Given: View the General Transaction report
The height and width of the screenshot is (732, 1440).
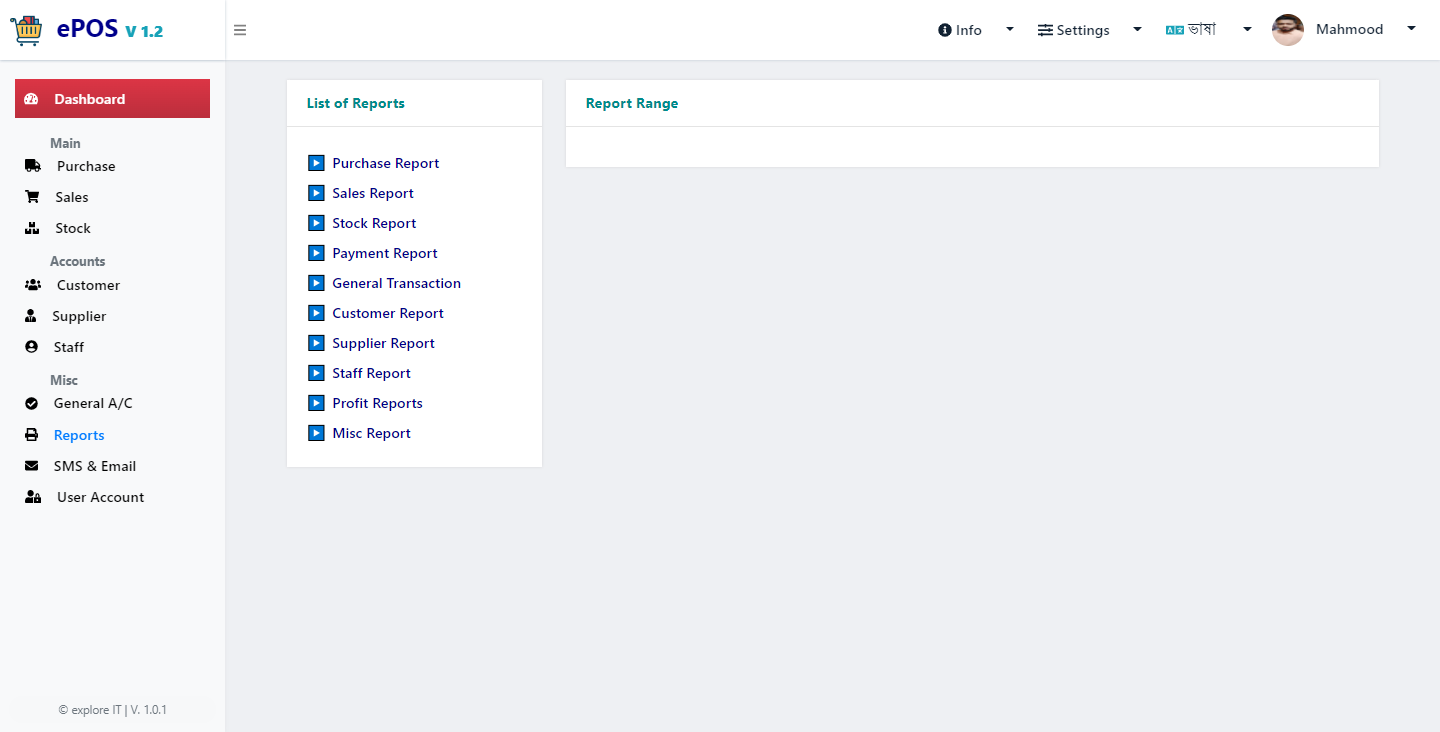Looking at the screenshot, I should [x=396, y=283].
